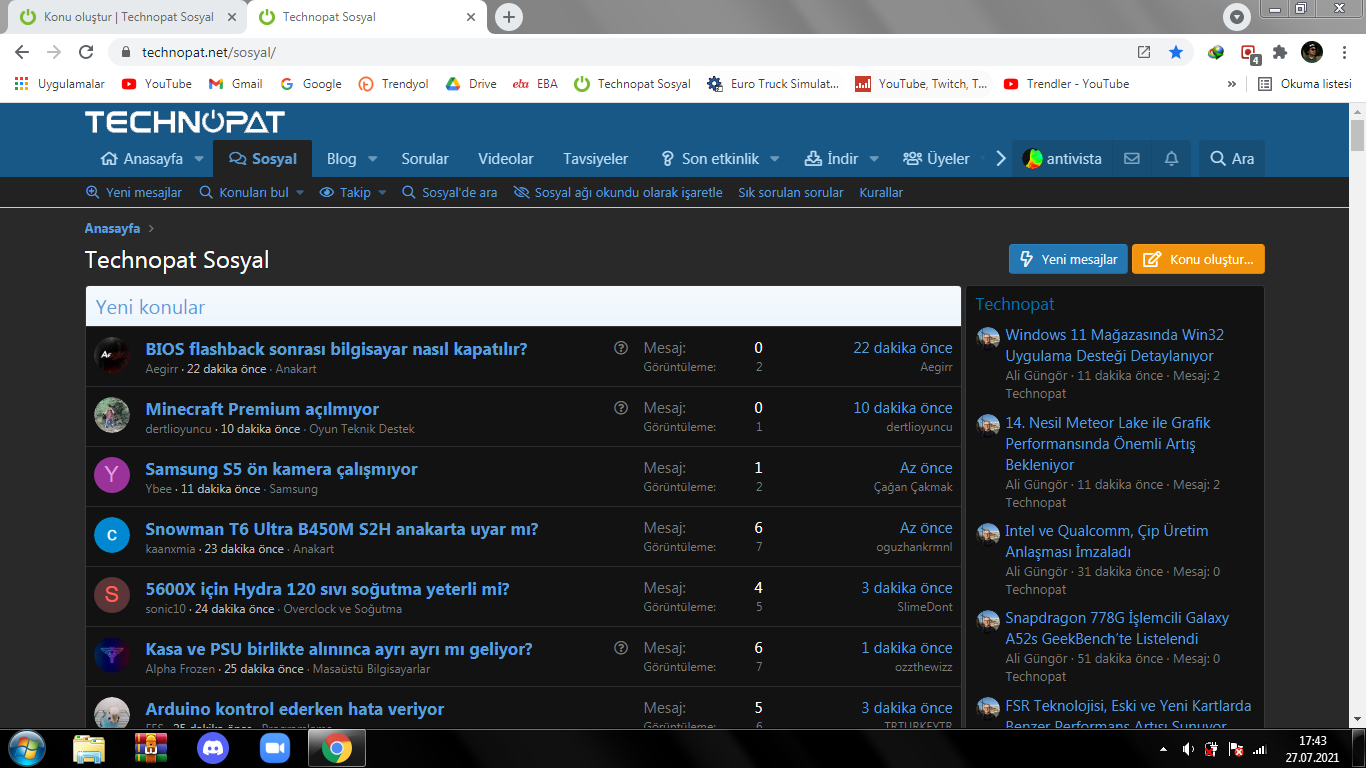
Task: Open 'Samsung S5 ön kamera çalışmıyor' thread
Action: 281,469
